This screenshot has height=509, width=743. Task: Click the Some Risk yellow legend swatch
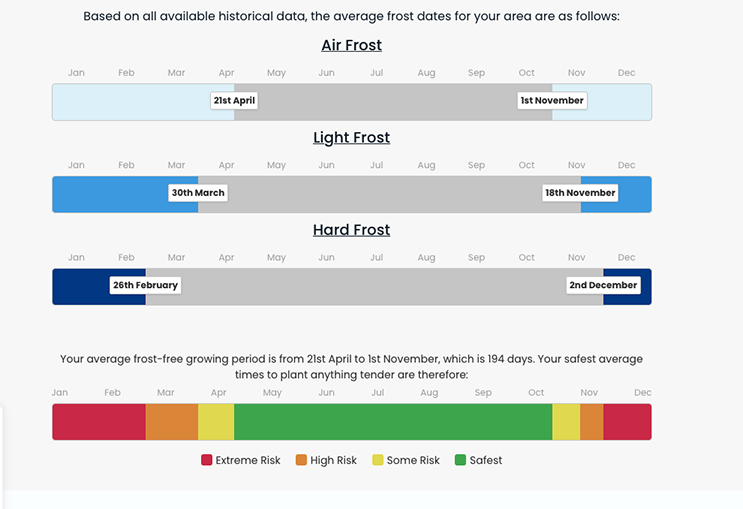377,460
